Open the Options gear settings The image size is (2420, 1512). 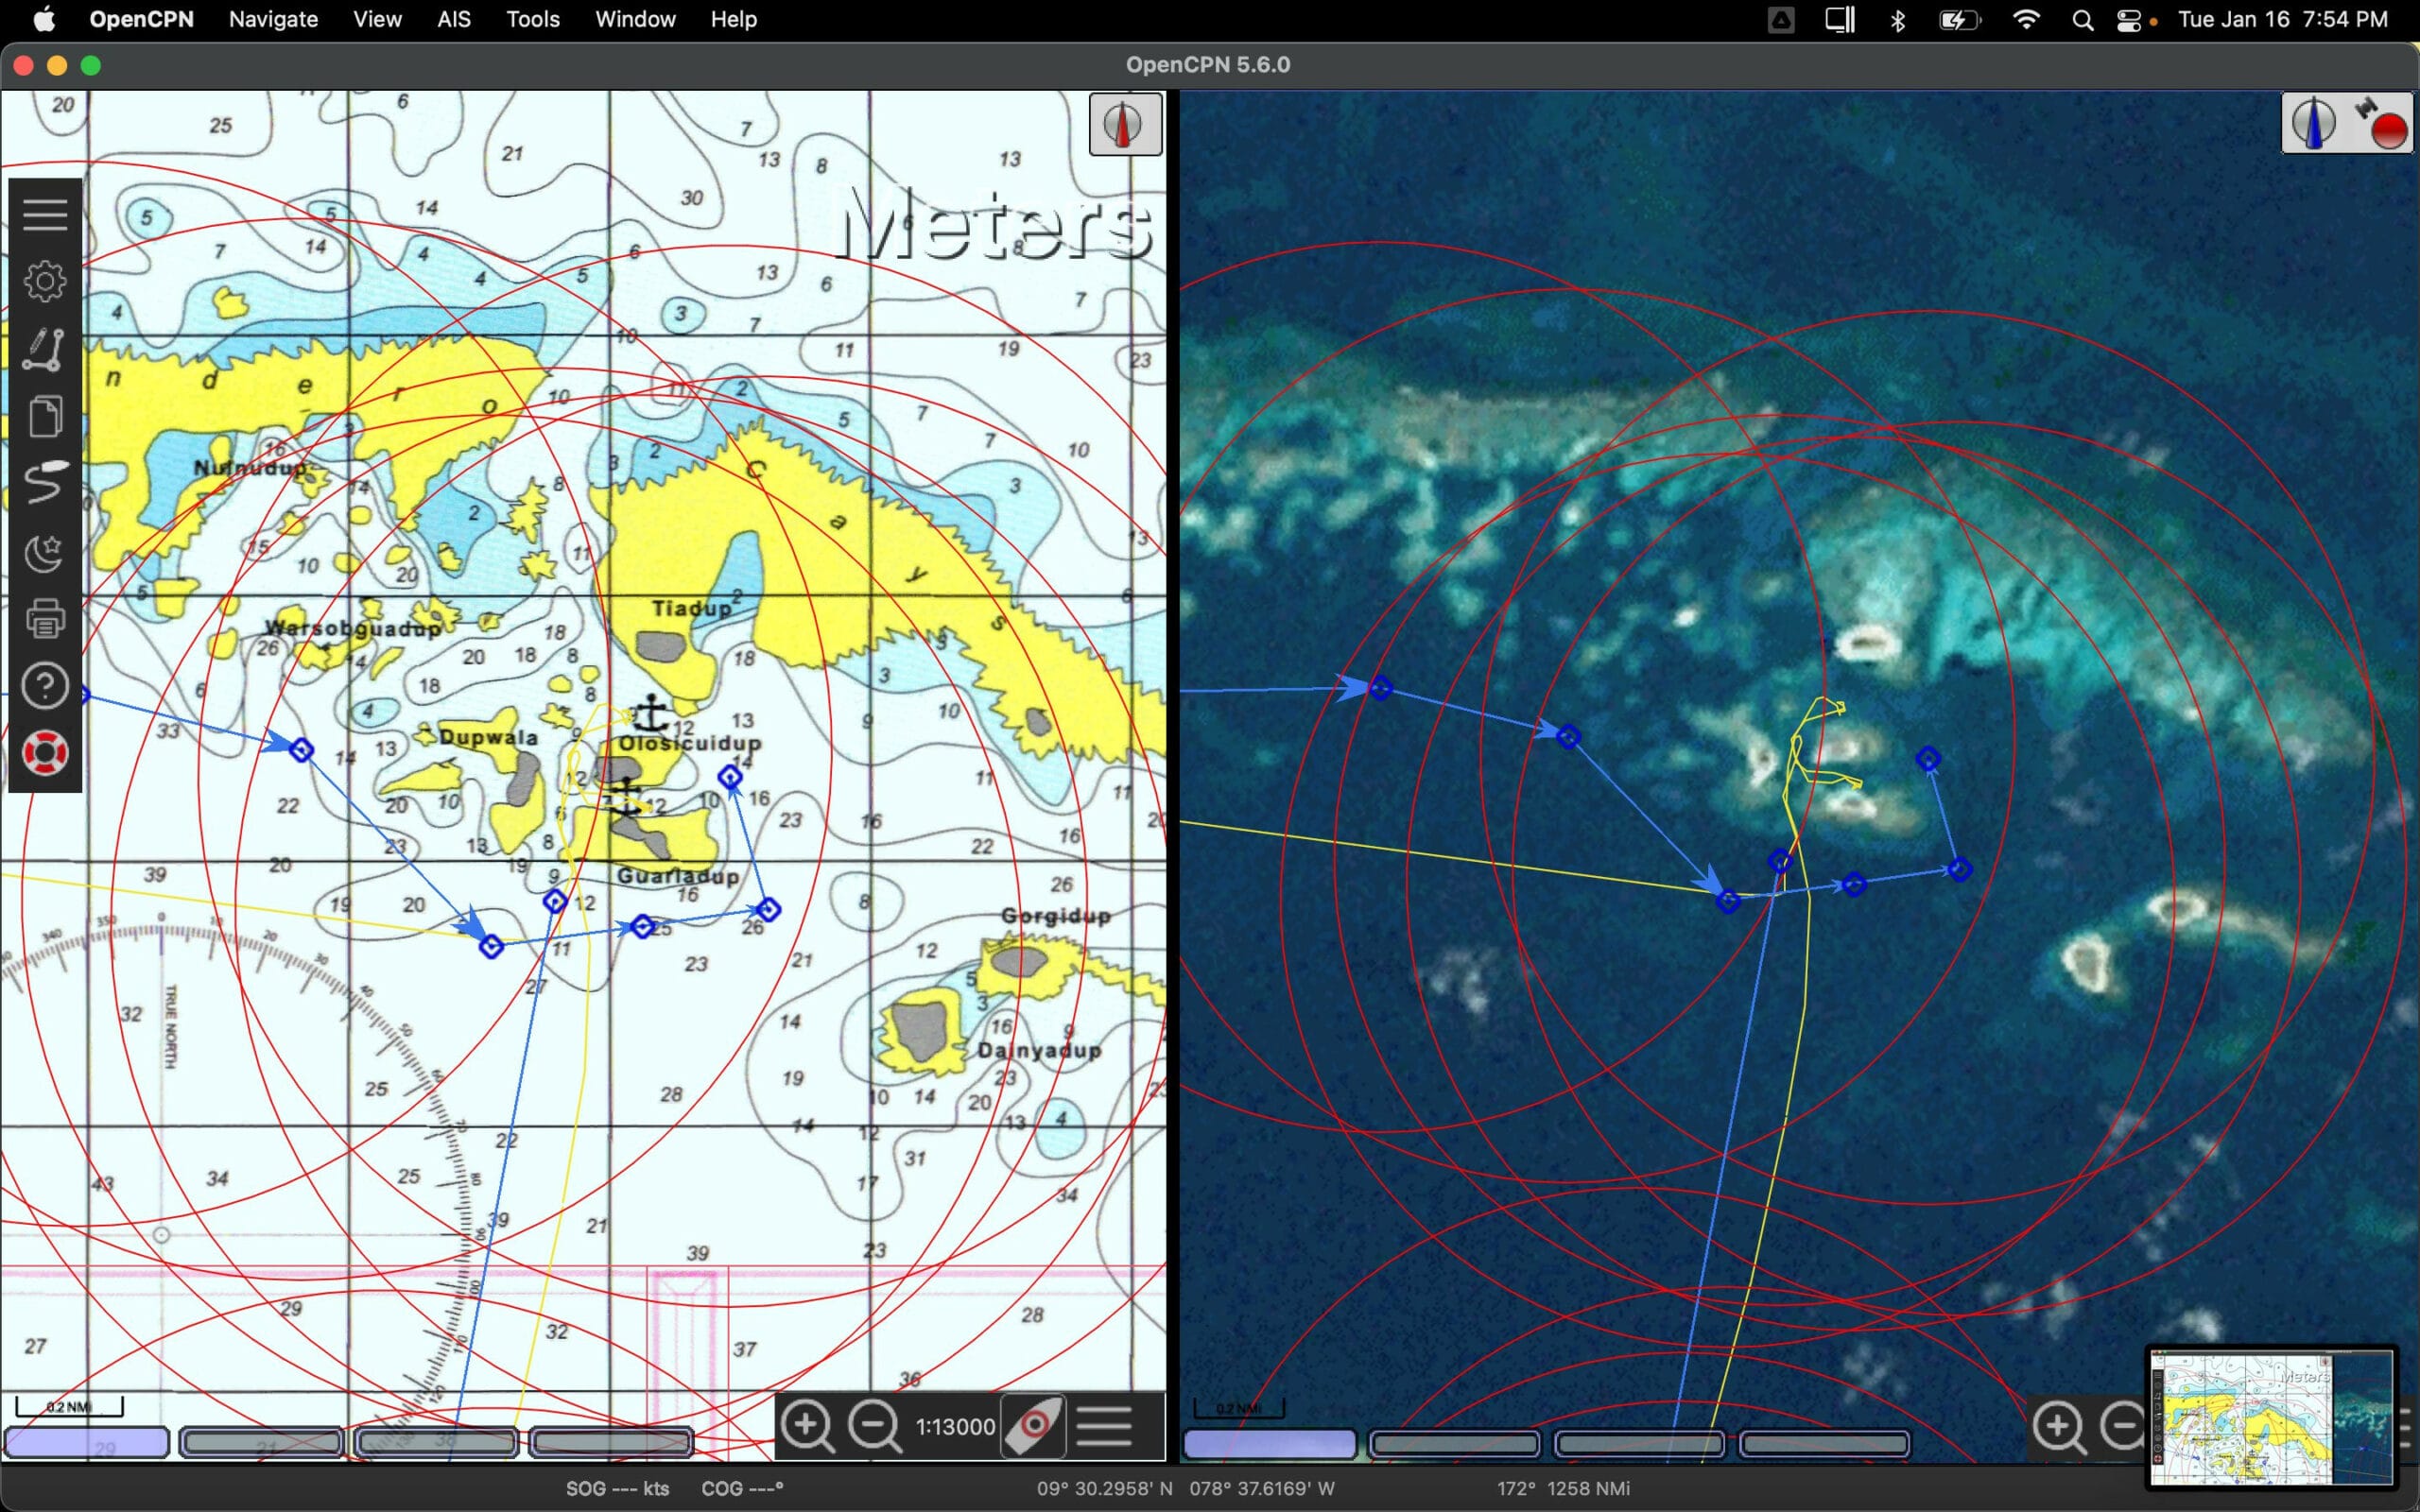tap(45, 281)
